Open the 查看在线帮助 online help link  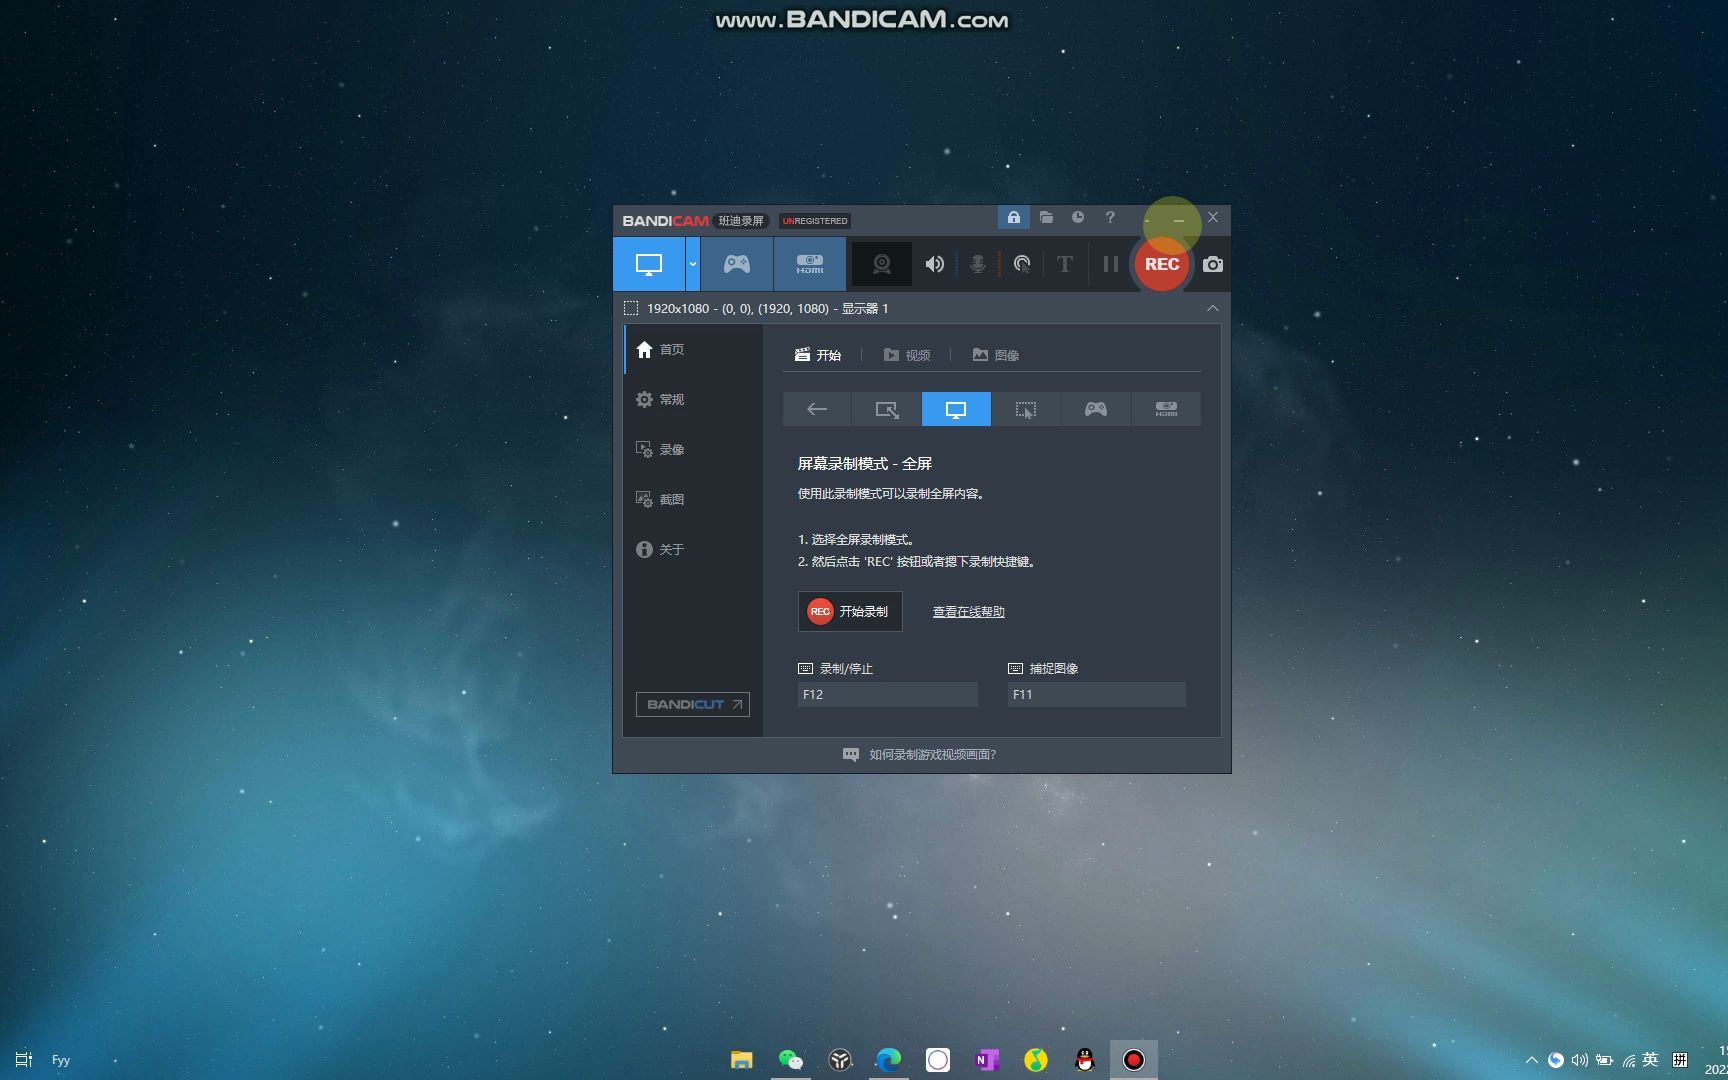[x=968, y=612]
